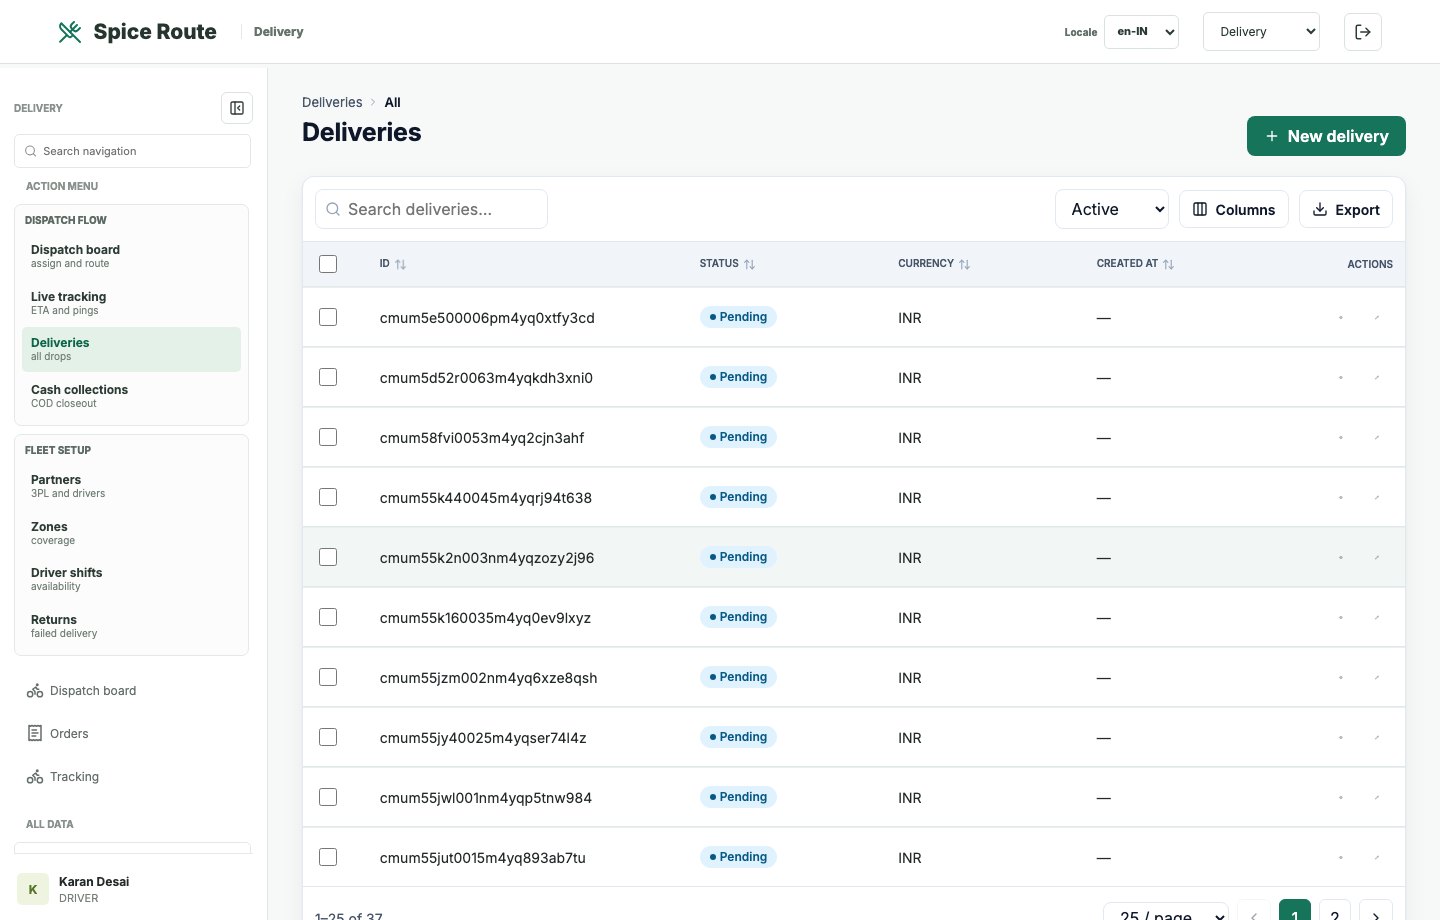Go to Driver shifts availability
The image size is (1440, 920).
(x=131, y=579)
